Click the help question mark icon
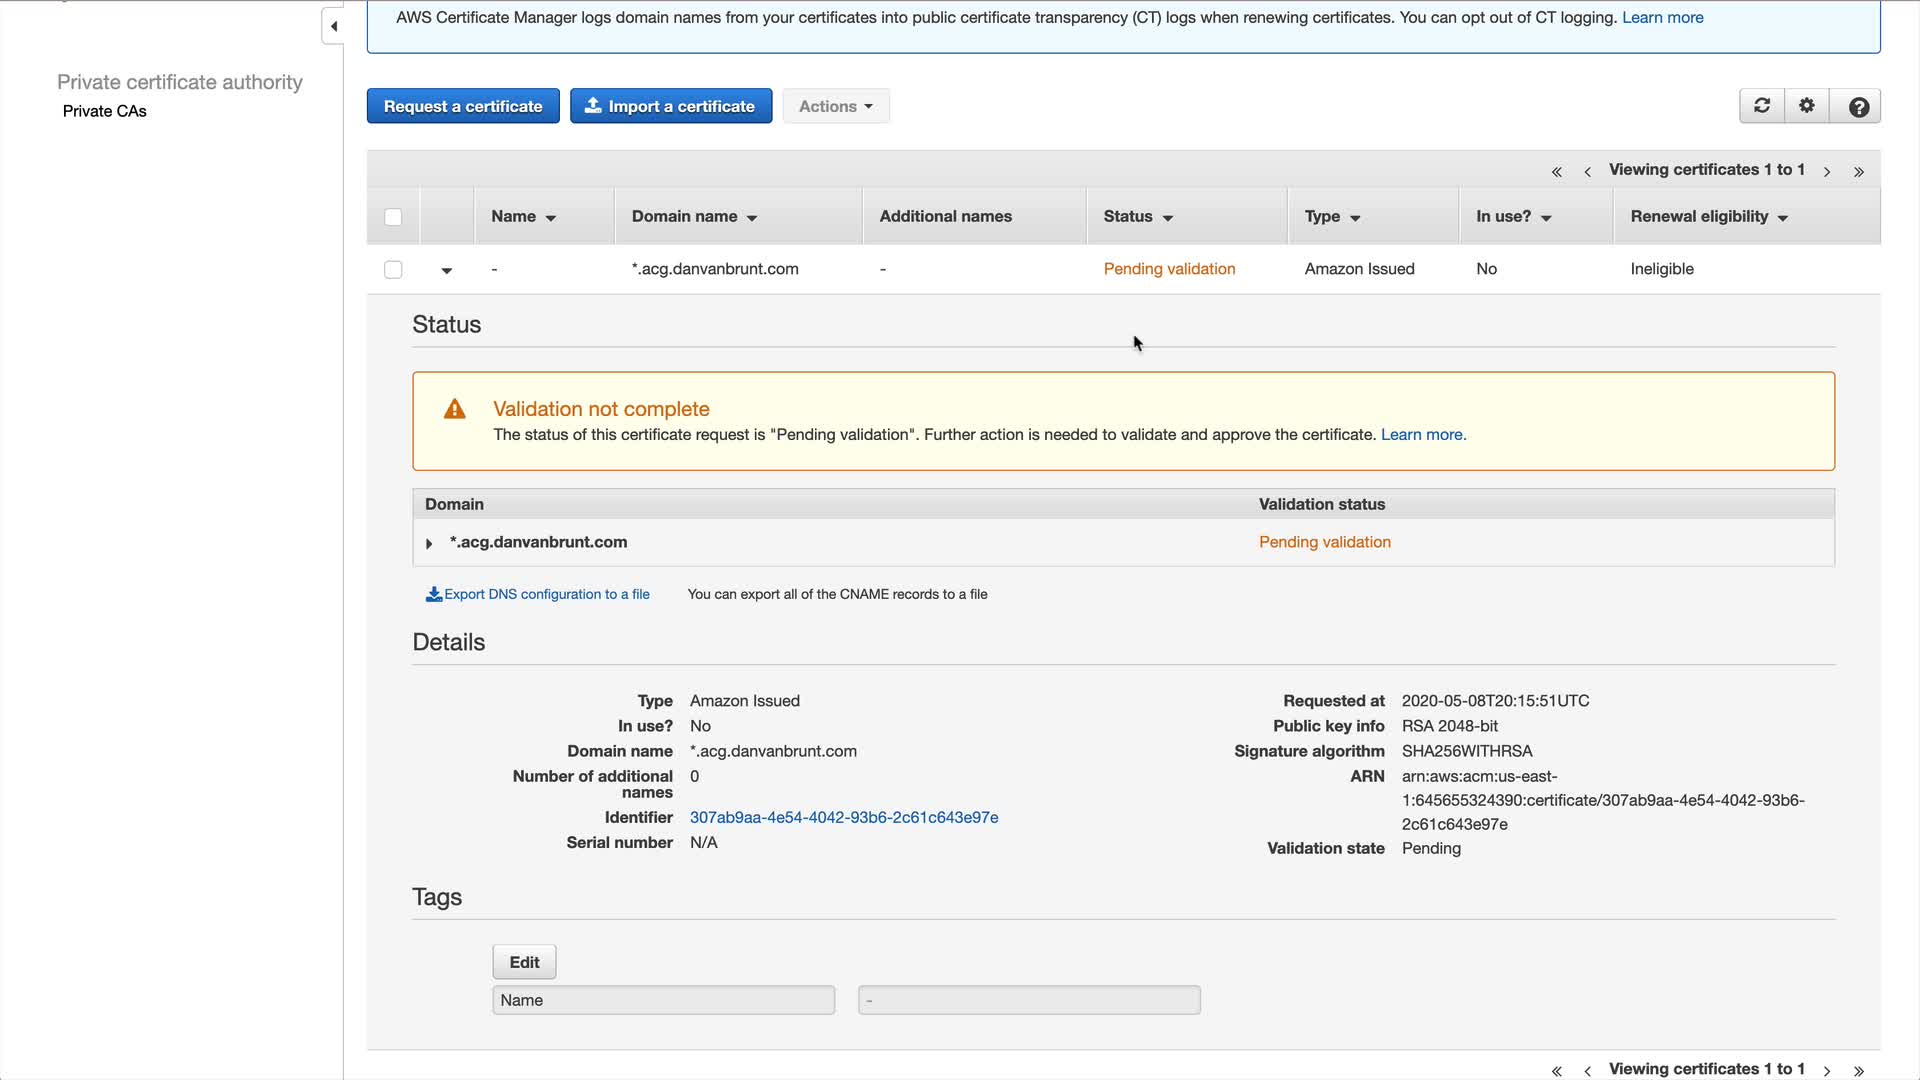This screenshot has height=1080, width=1920. (1858, 107)
